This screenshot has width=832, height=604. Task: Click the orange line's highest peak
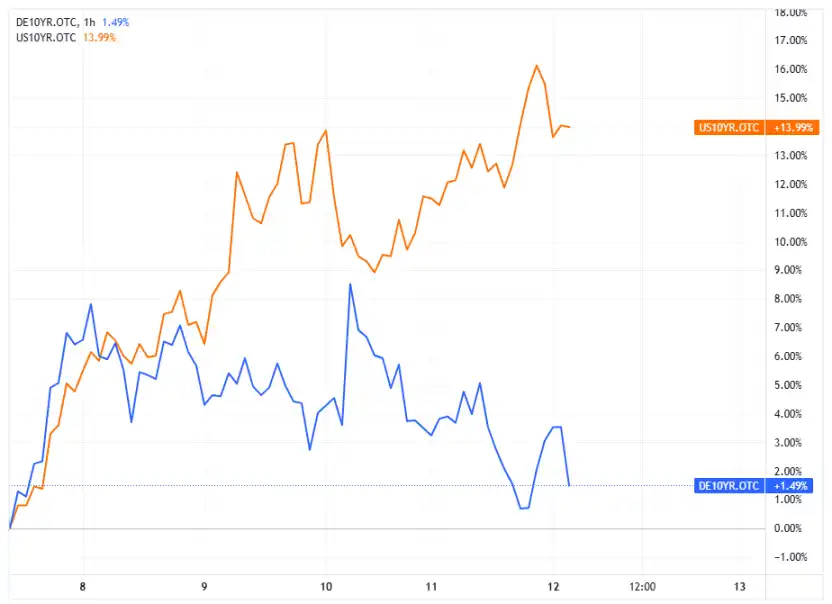click(x=537, y=66)
